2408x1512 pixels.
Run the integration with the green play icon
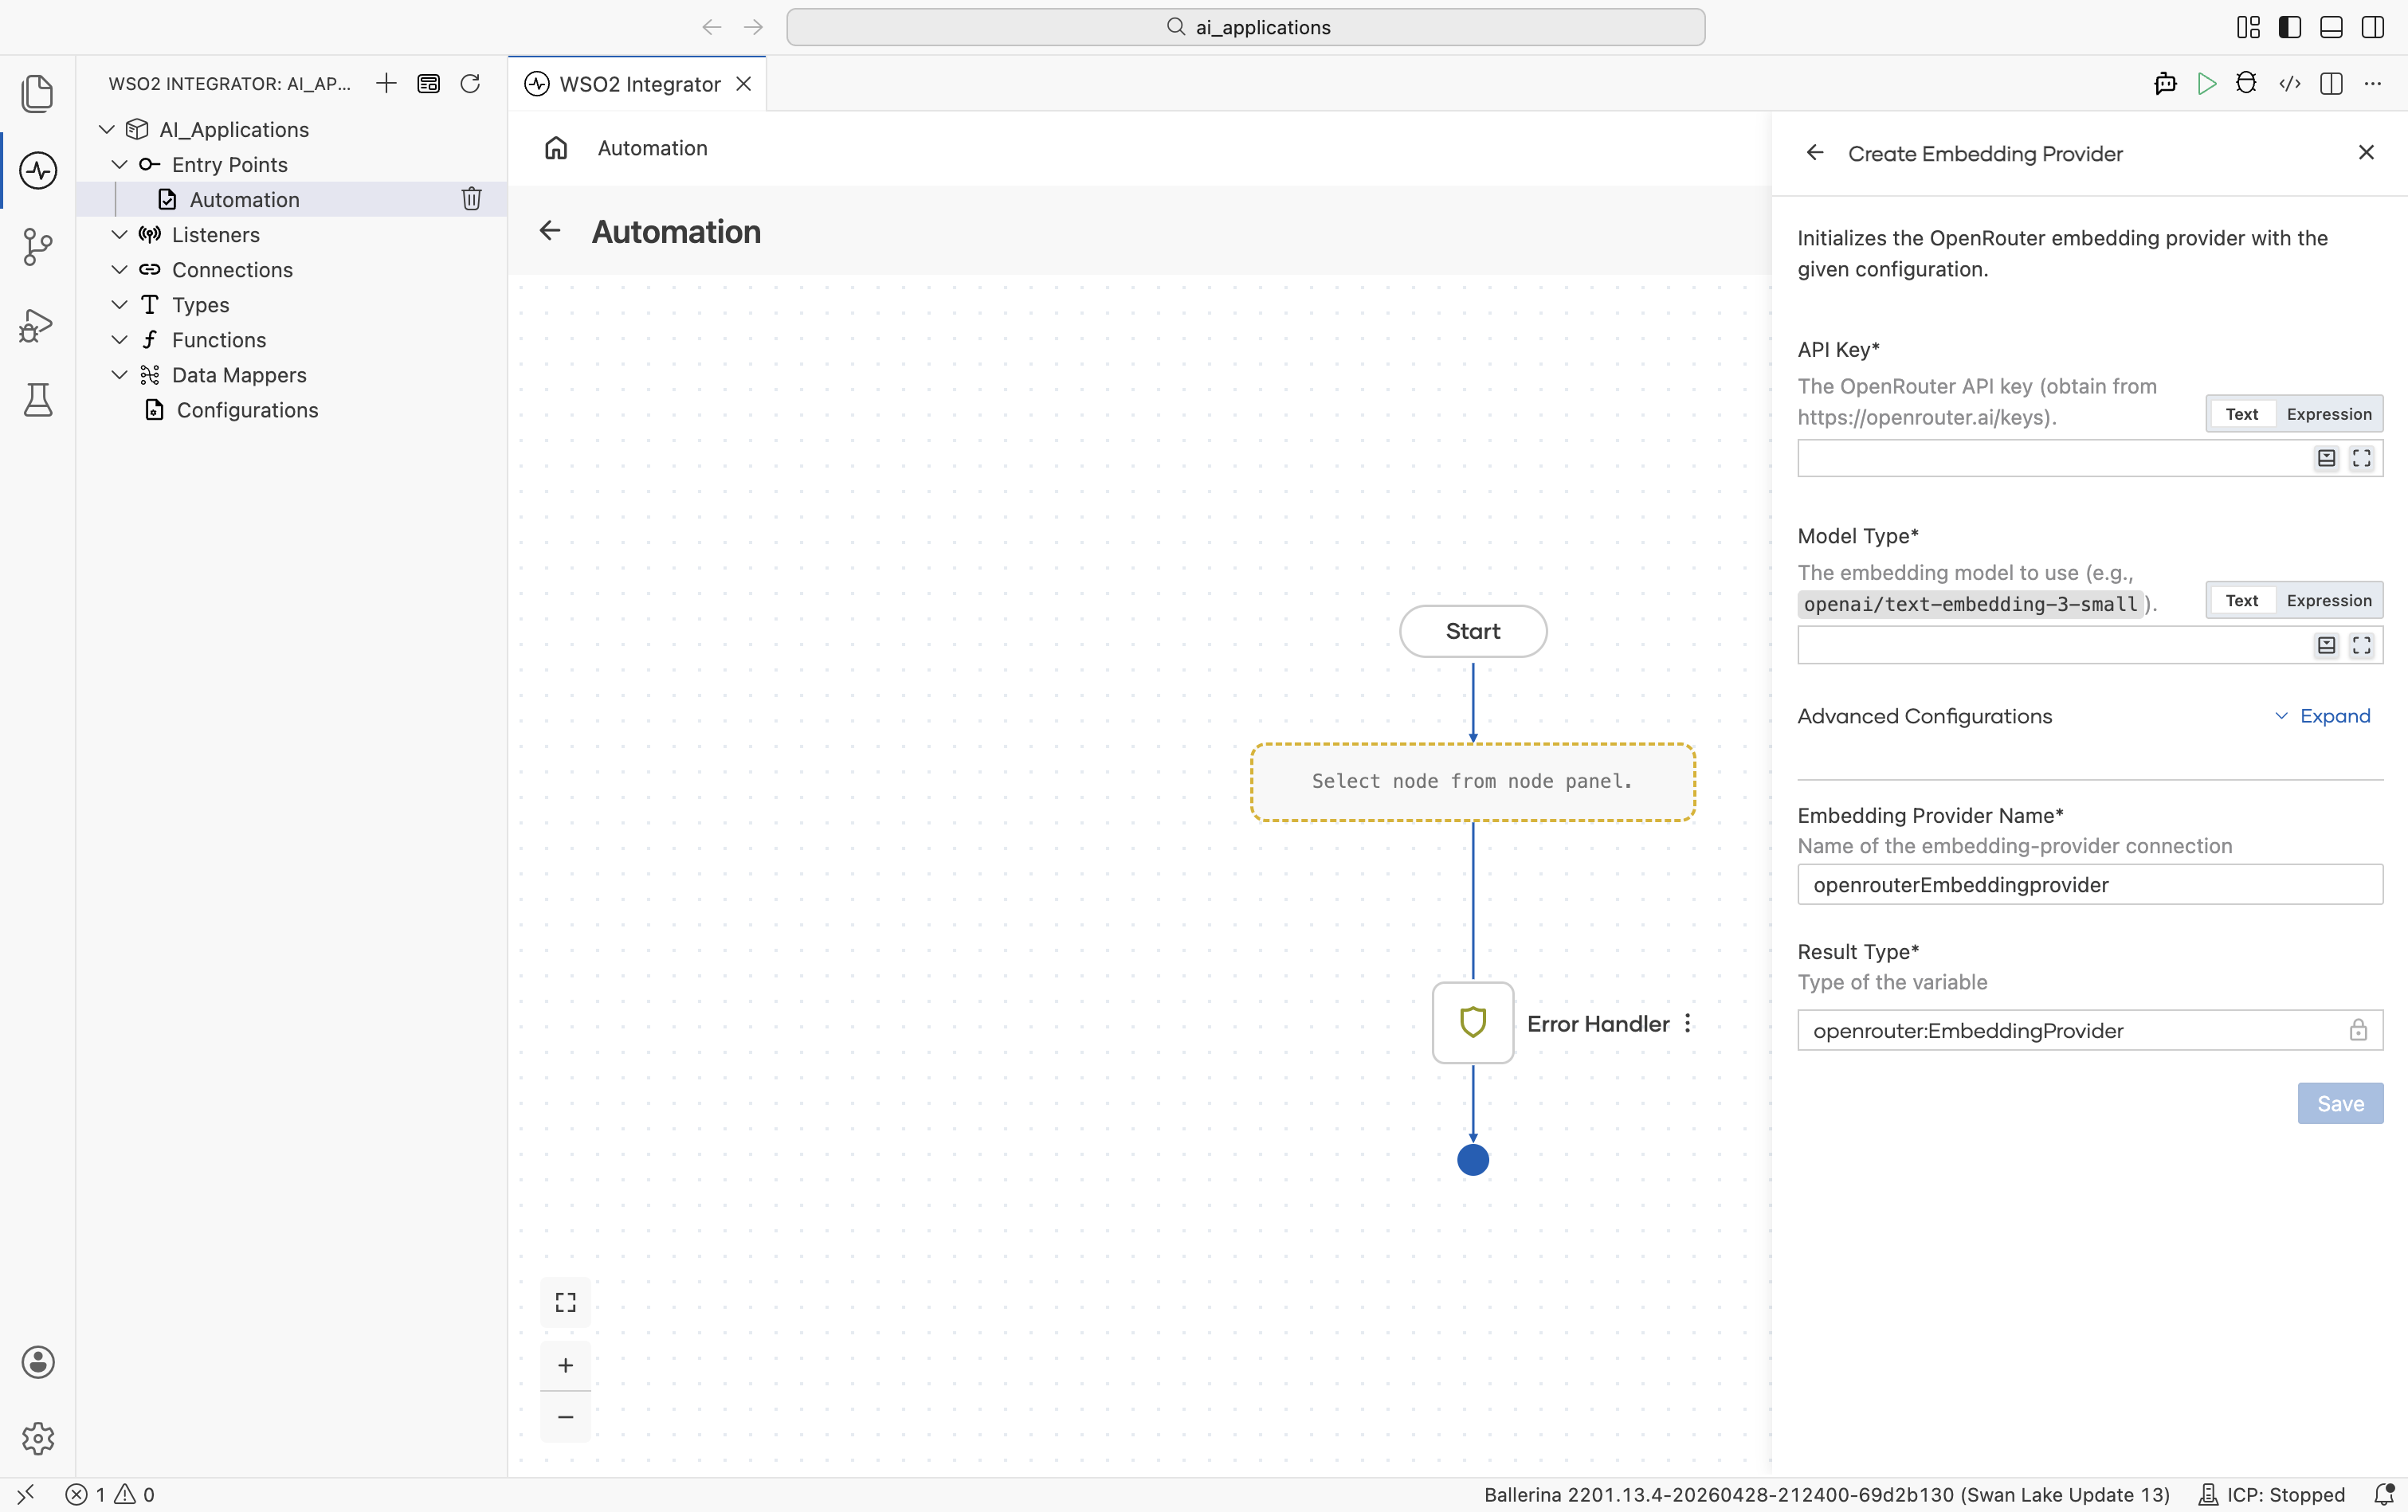click(2206, 83)
